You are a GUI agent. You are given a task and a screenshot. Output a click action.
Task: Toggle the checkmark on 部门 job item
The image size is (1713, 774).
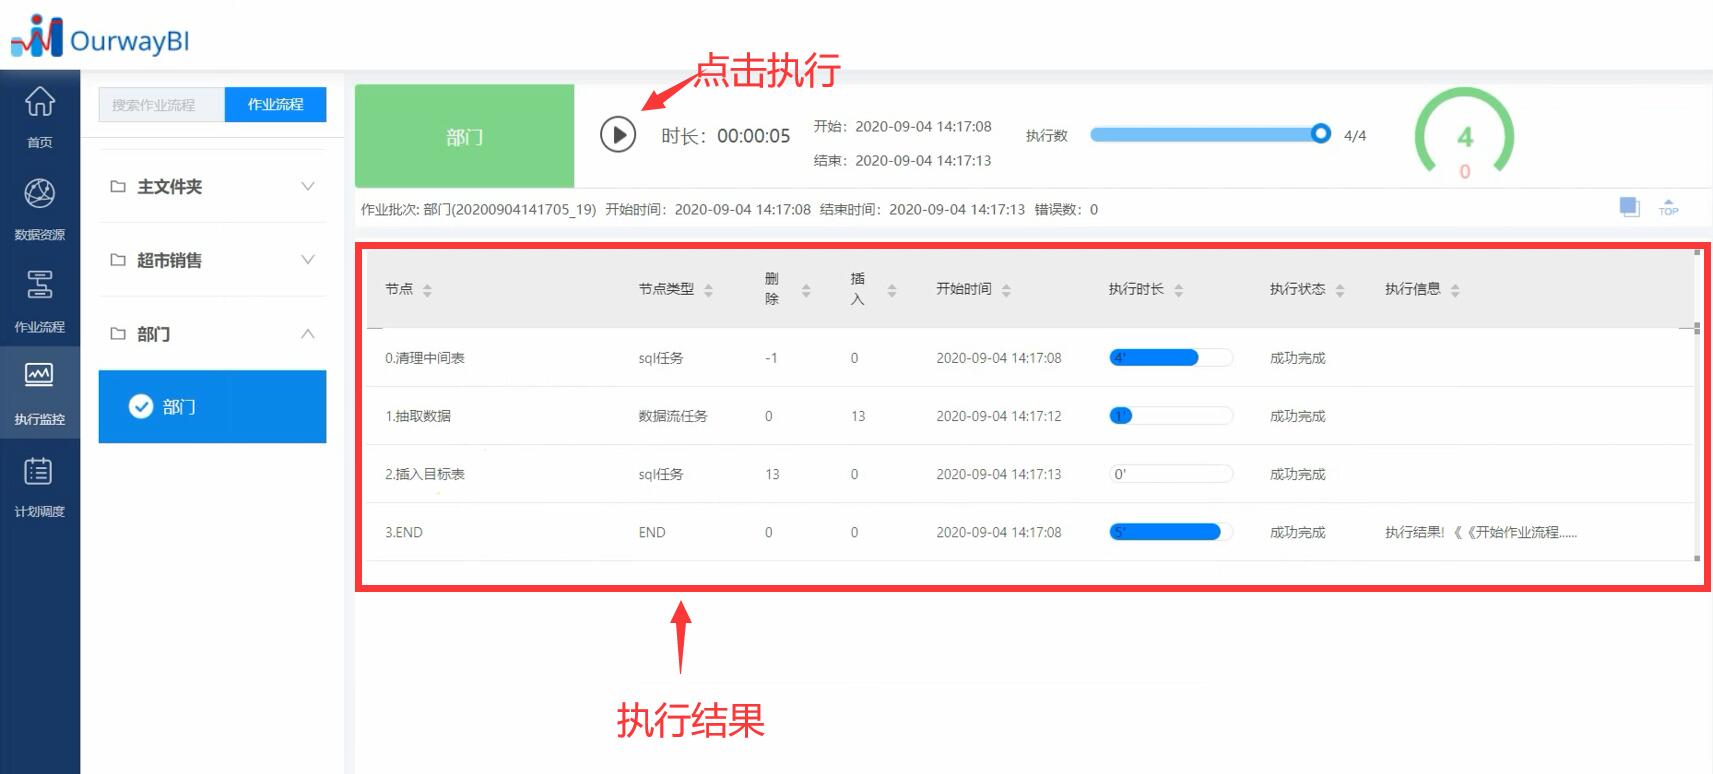click(x=141, y=406)
